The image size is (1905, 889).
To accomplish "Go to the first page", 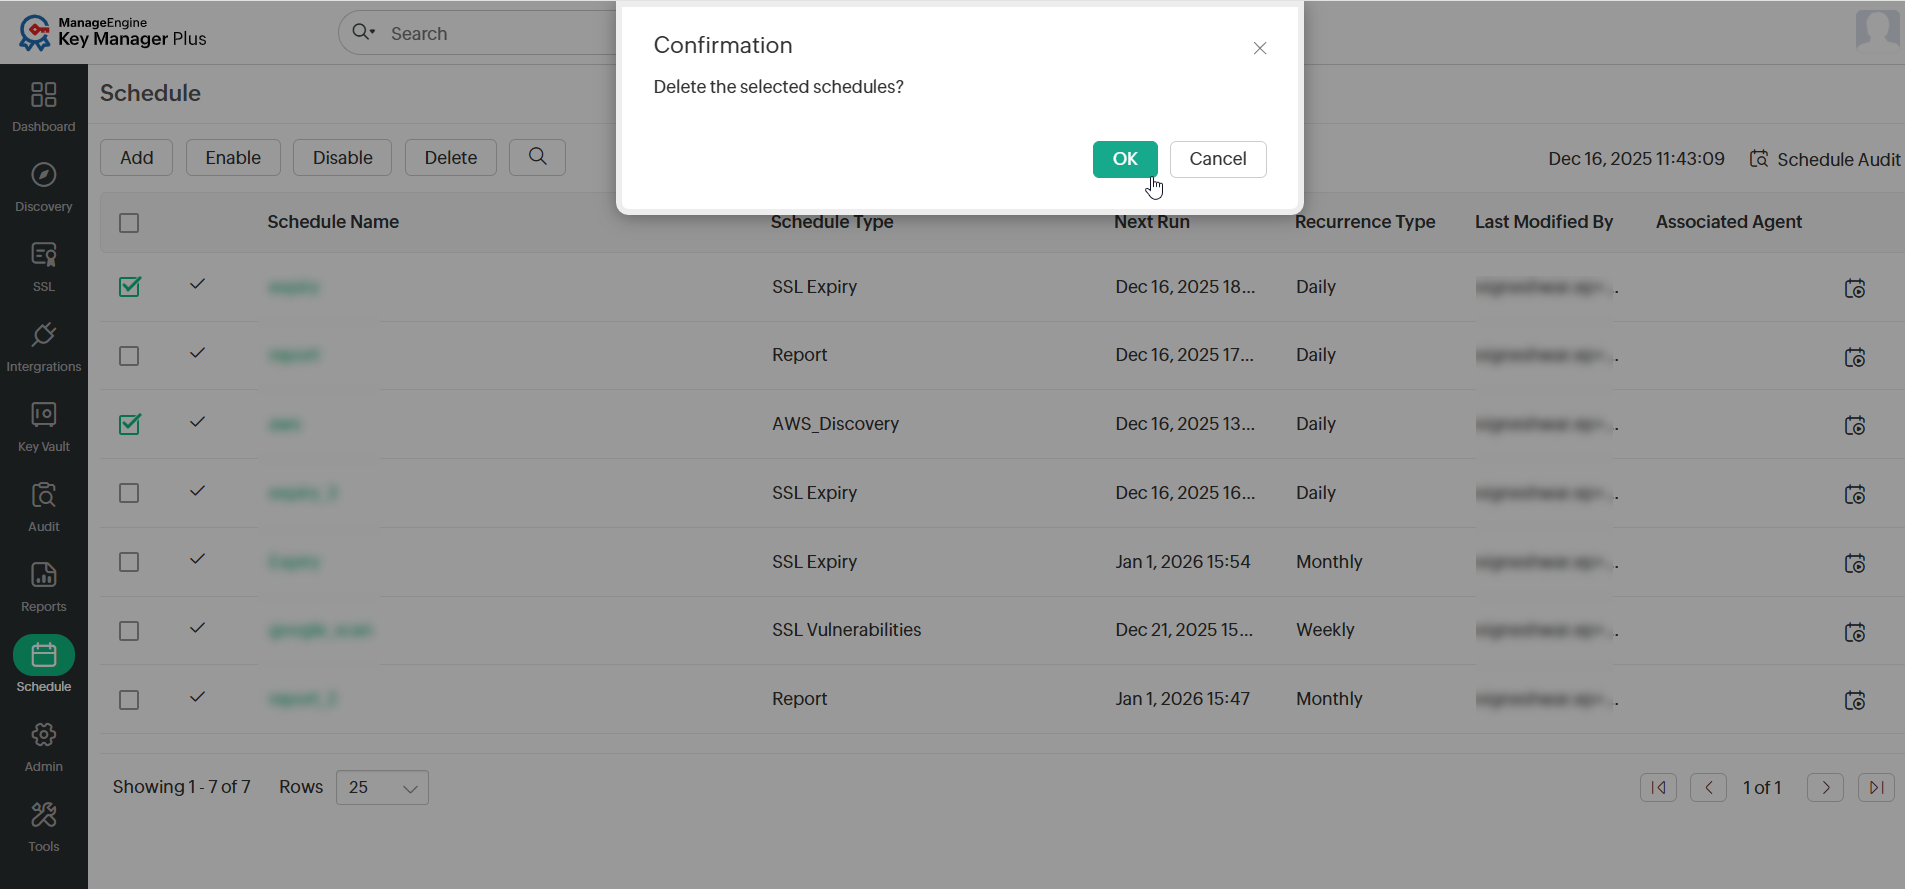I will point(1658,787).
